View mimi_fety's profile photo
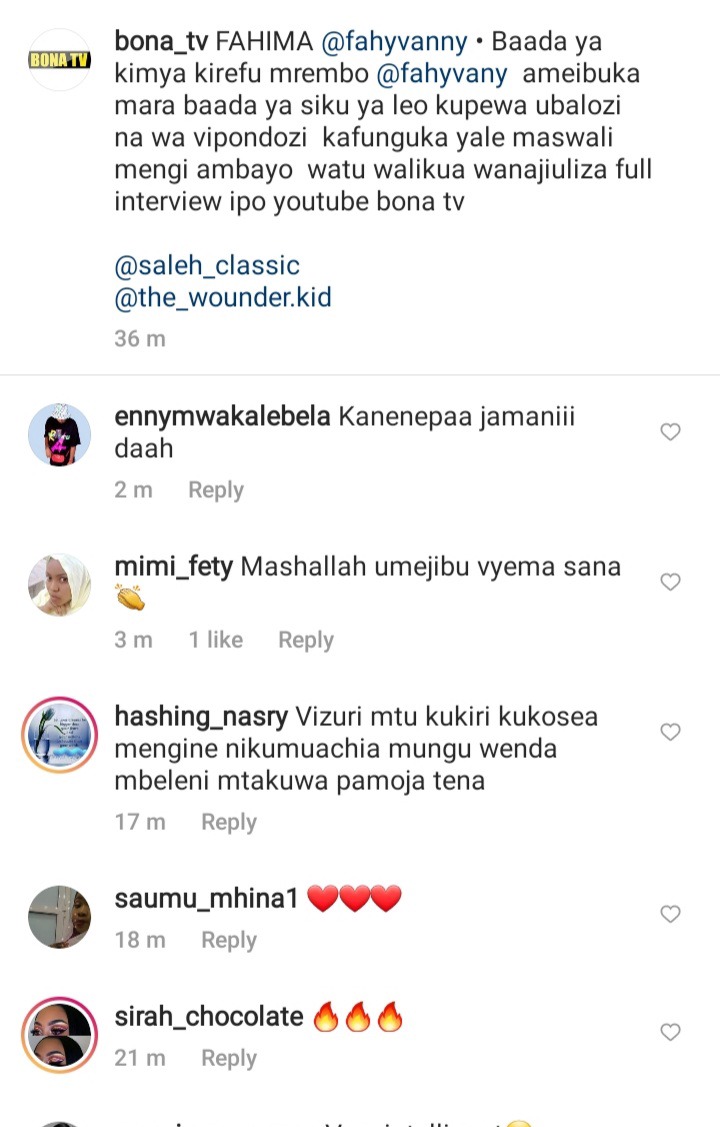 tap(60, 585)
